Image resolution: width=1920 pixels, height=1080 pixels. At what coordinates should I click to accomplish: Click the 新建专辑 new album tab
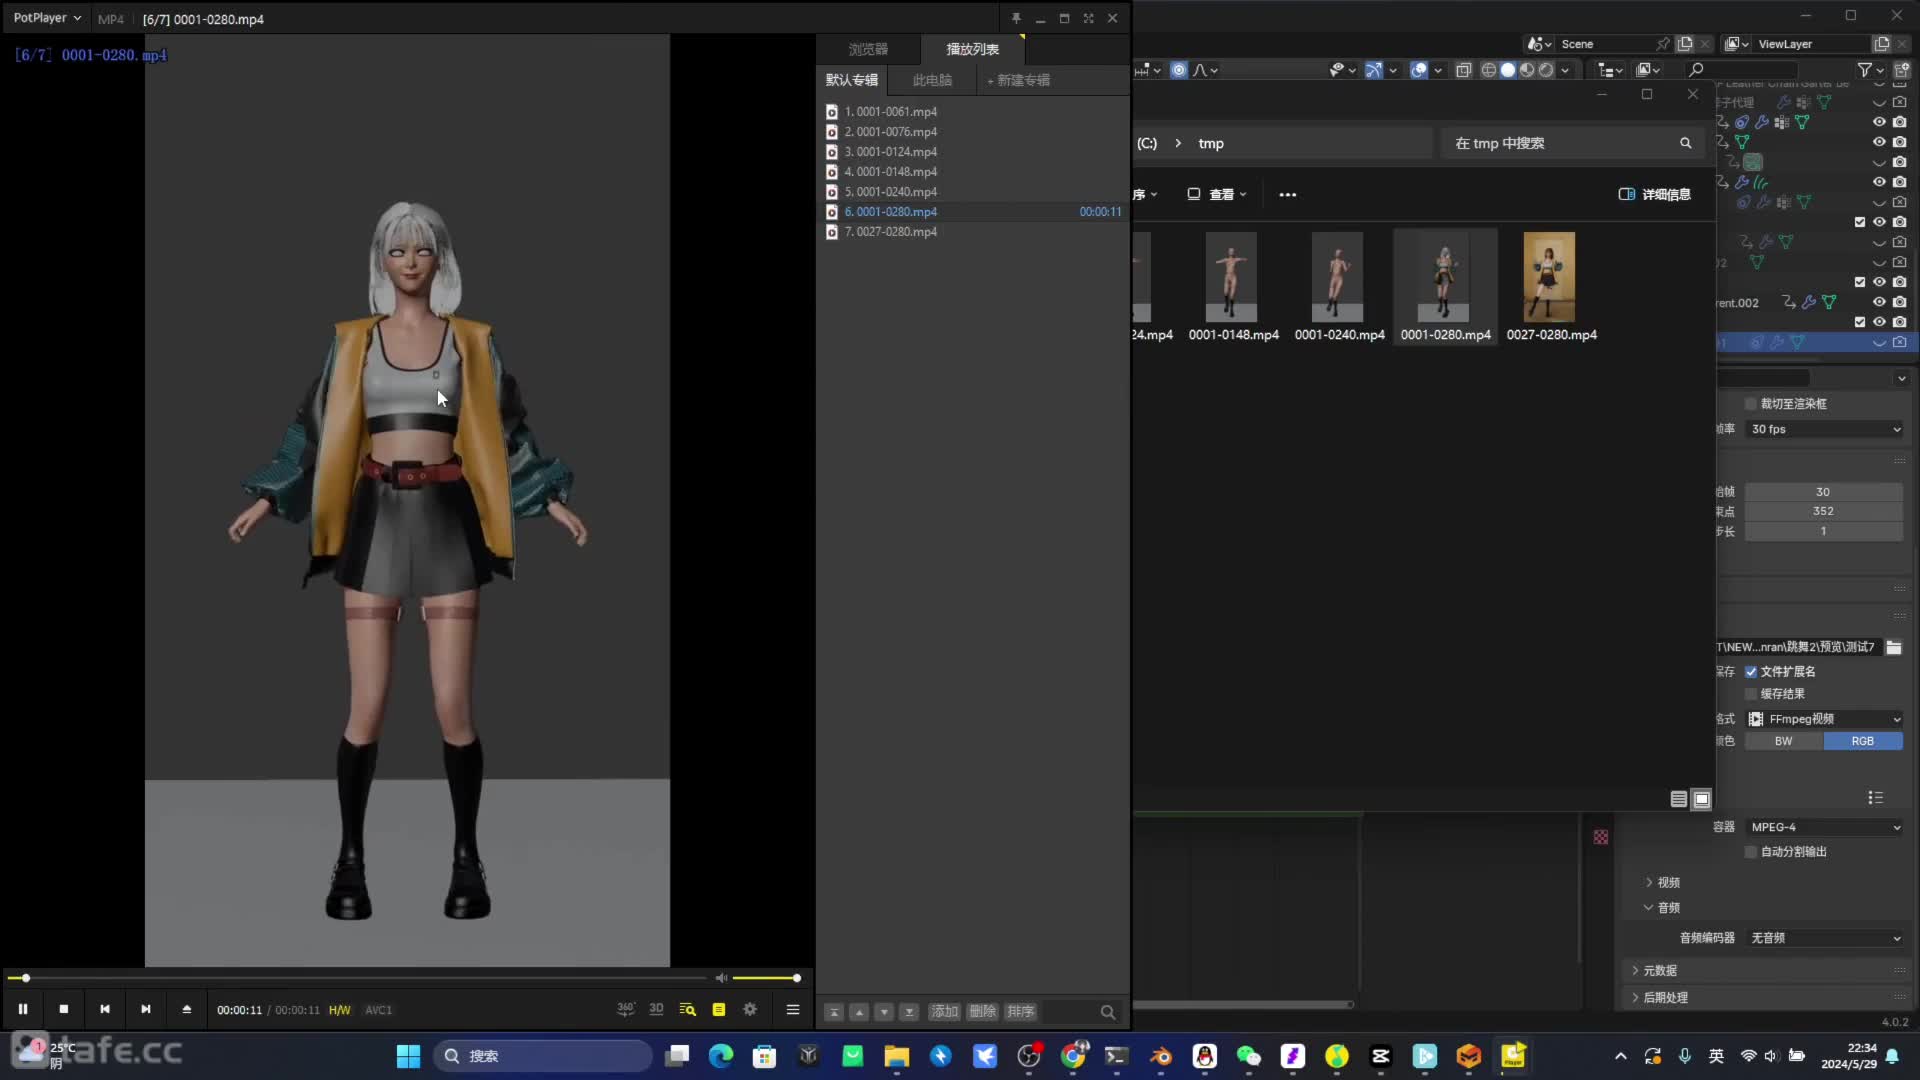point(1019,80)
